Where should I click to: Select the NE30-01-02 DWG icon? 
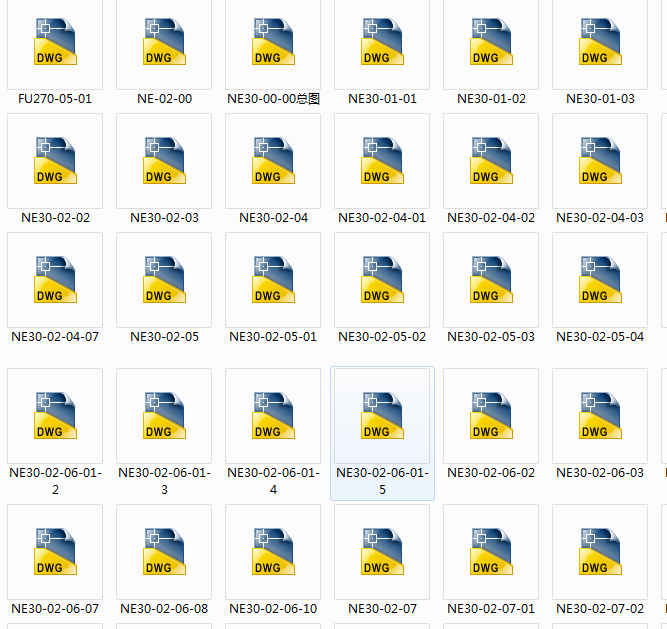(491, 42)
